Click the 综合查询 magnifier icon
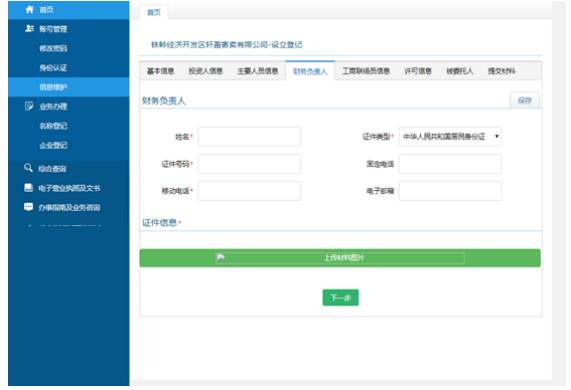571x390 pixels. click(28, 168)
